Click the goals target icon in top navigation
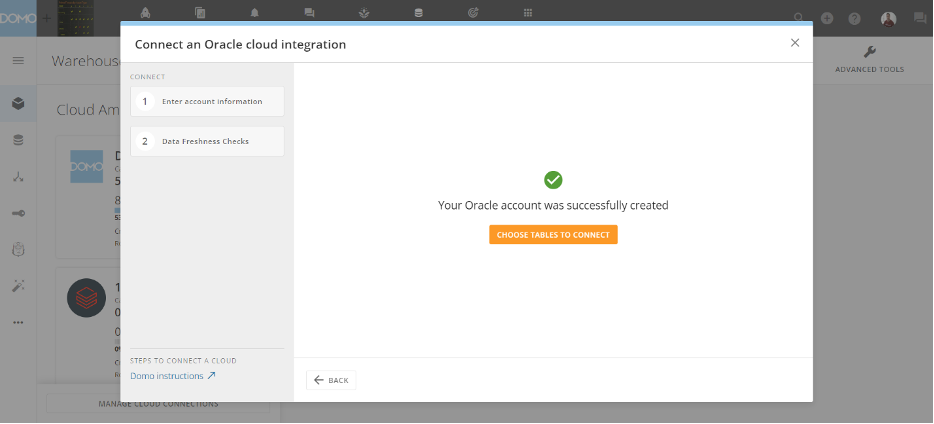Viewport: 934px width, 424px height. click(x=473, y=13)
